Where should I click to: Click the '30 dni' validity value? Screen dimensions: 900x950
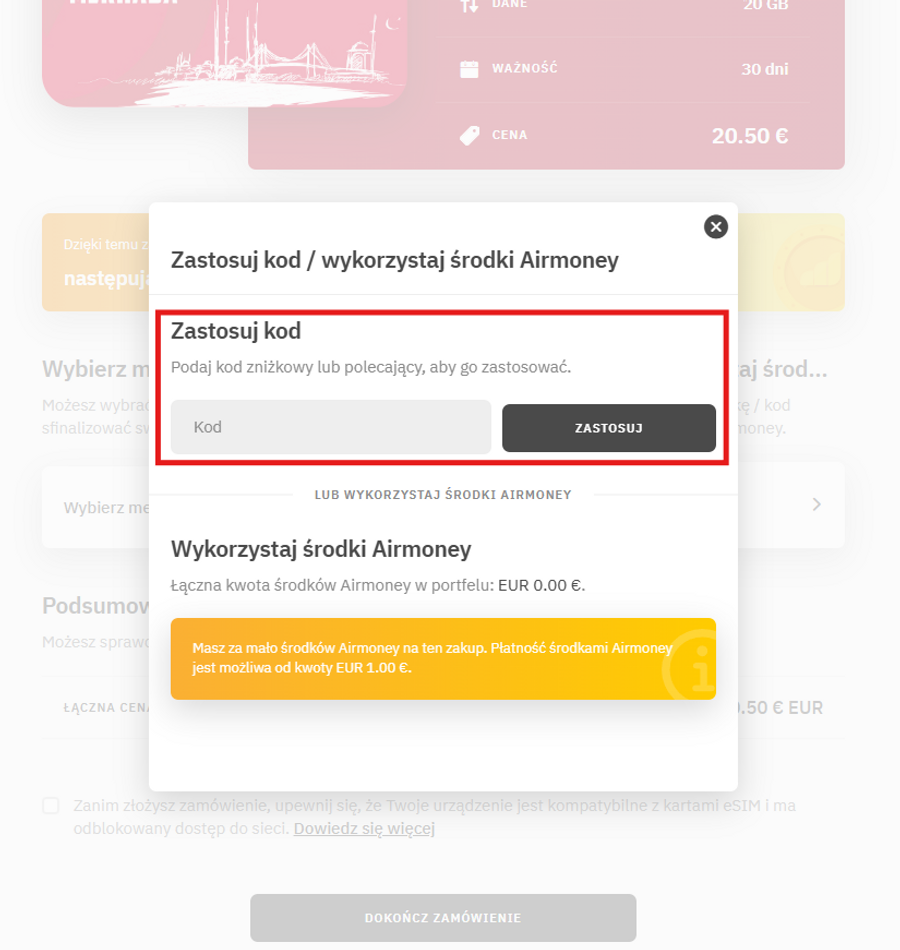765,69
